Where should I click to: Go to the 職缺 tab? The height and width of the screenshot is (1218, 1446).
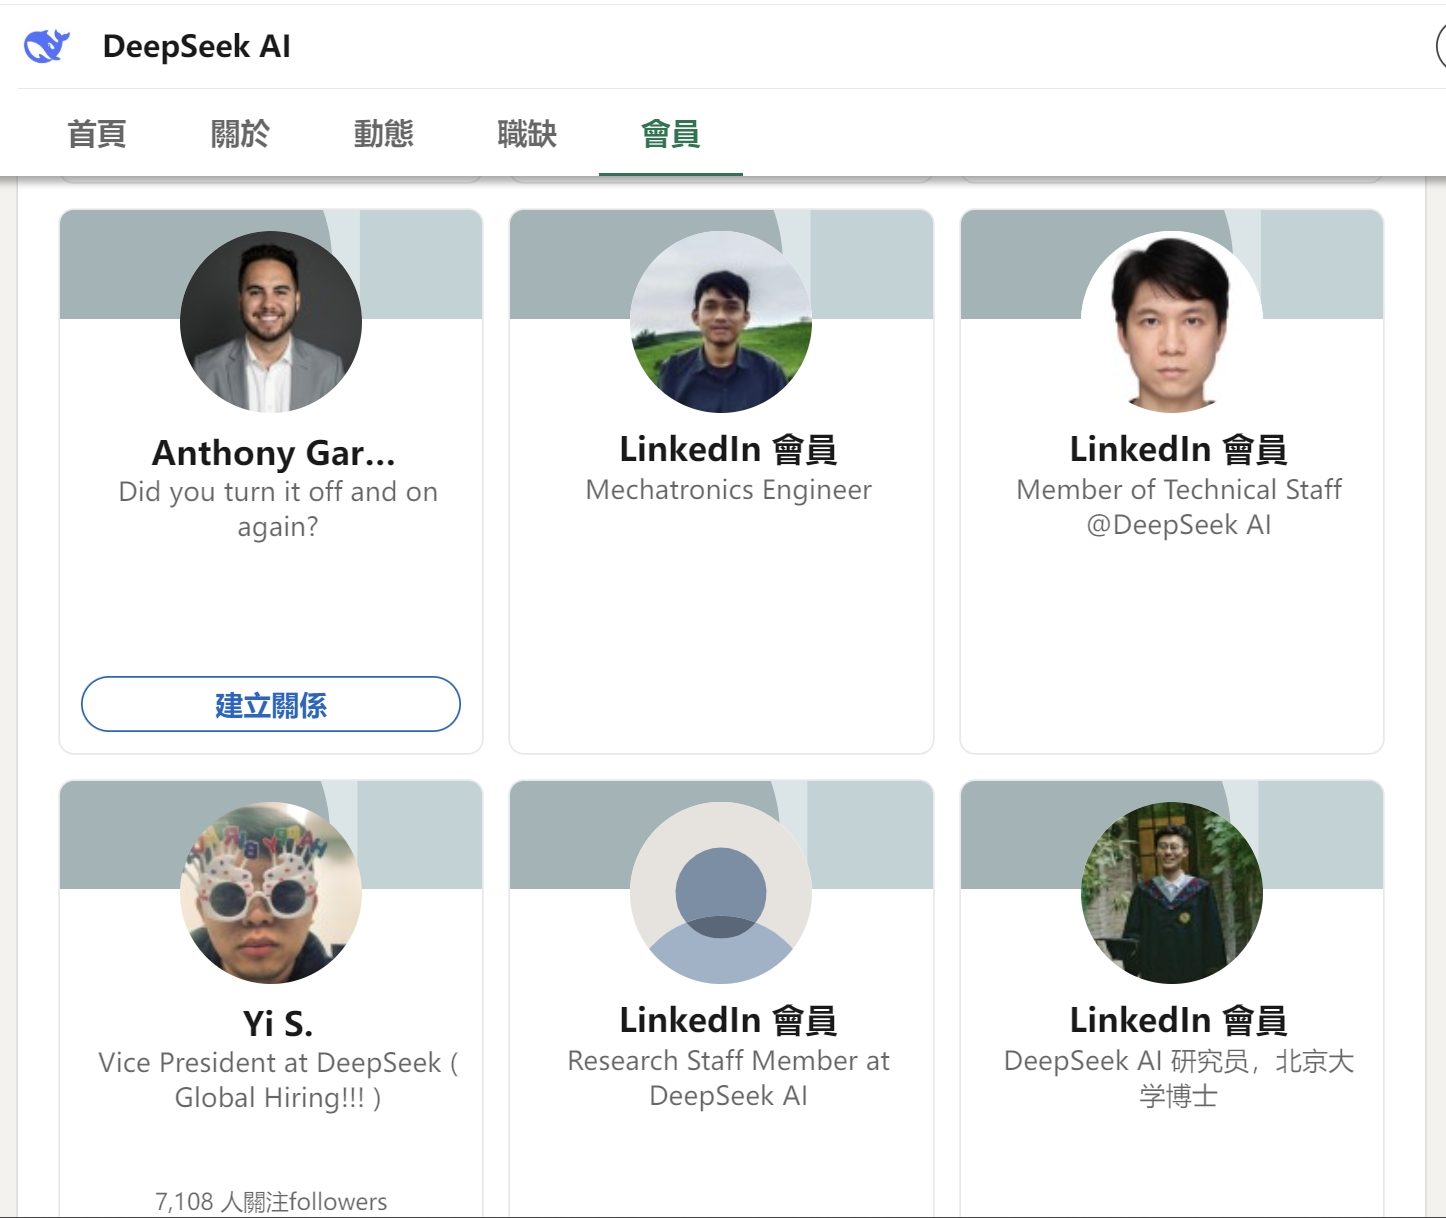coord(527,134)
